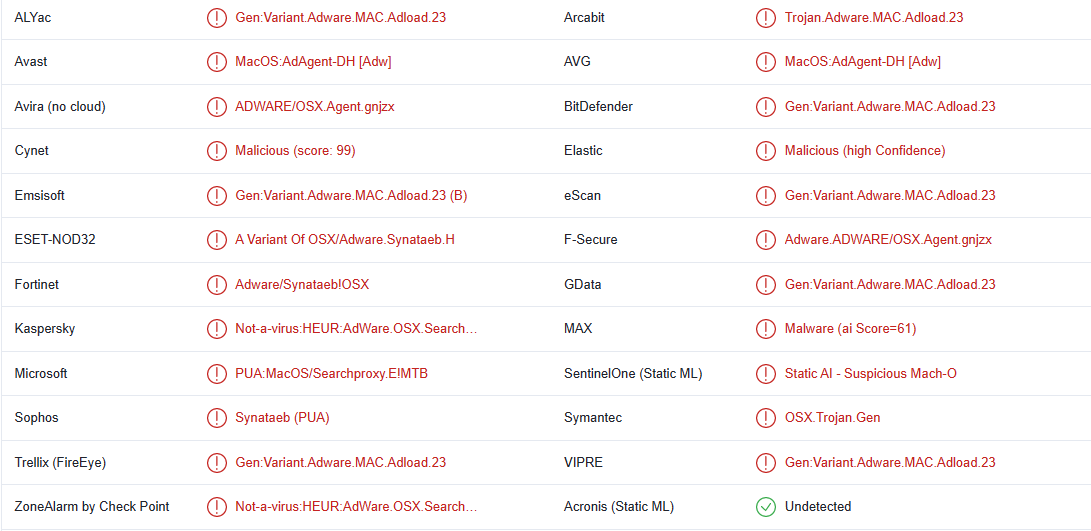Click the green checkmark icon for Acronis

tap(766, 507)
